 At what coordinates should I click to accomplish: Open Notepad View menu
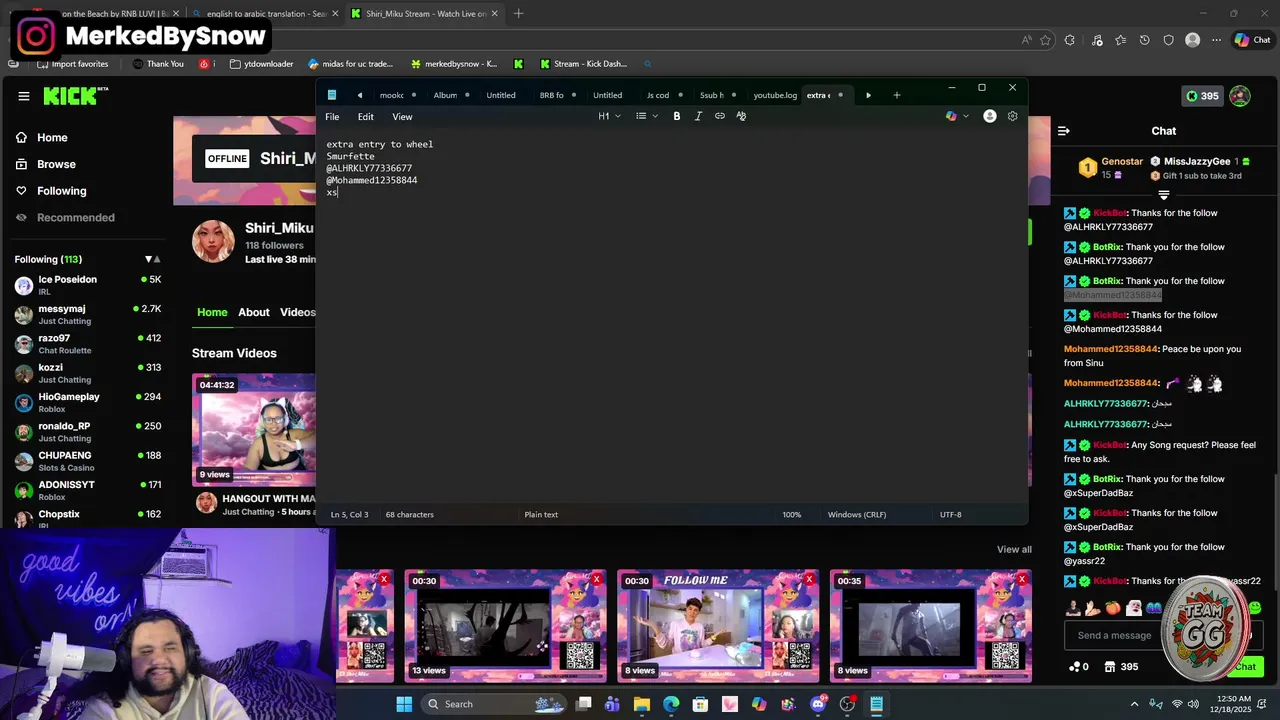pos(402,117)
